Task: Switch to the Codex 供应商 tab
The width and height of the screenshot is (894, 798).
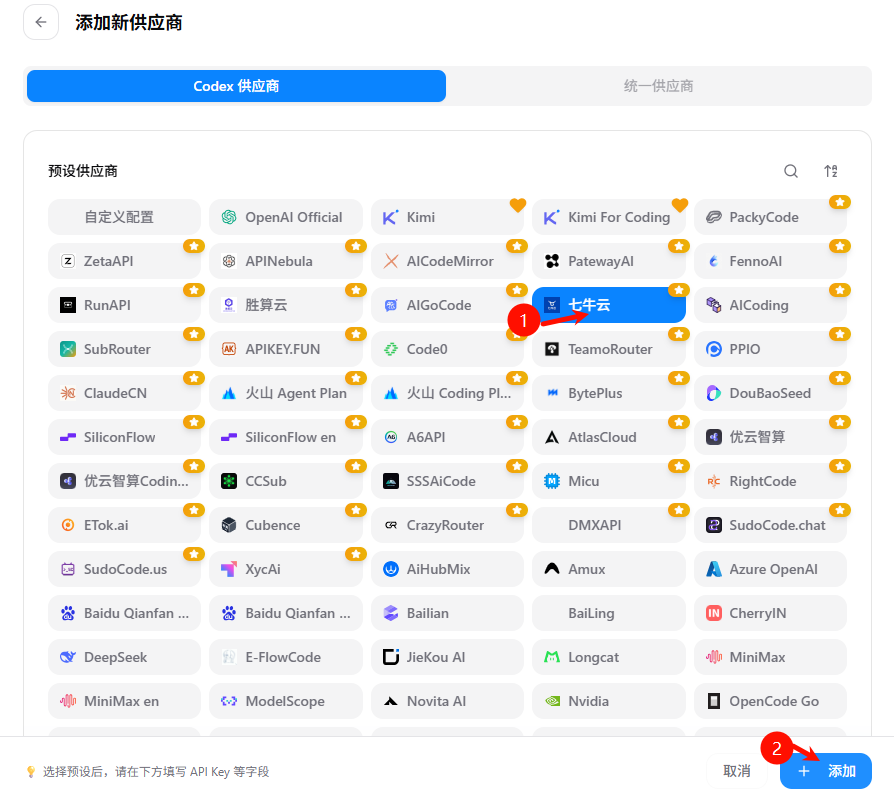Action: pyautogui.click(x=236, y=86)
